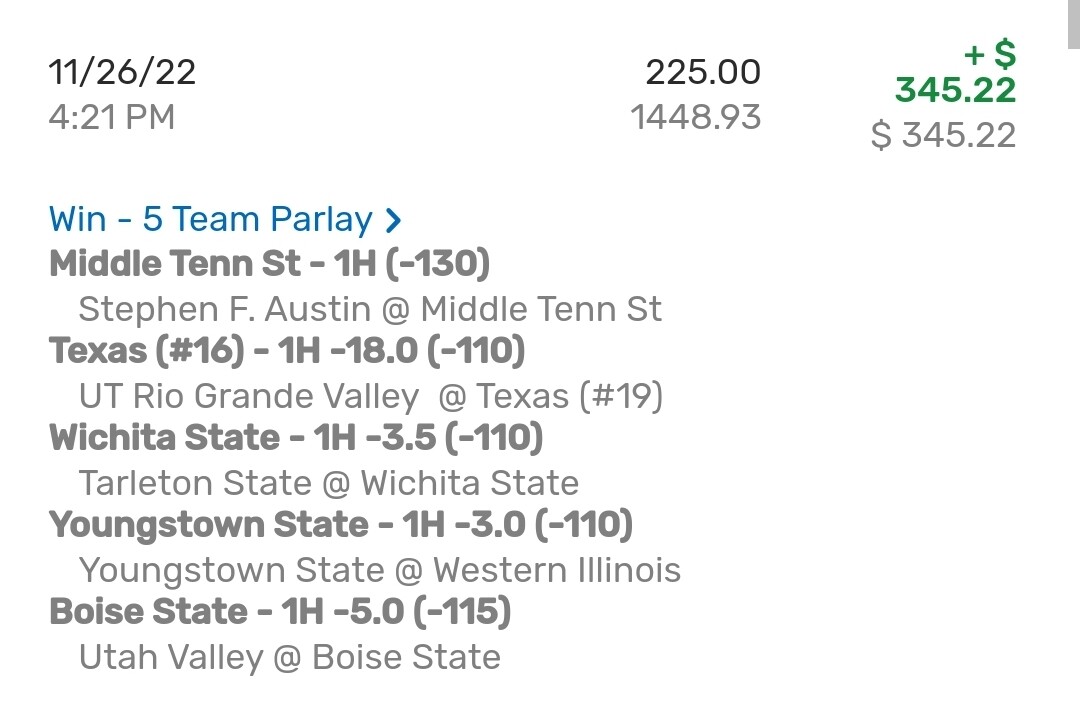This screenshot has width=1080, height=708.
Task: Select the Boise State - 1H -5.0 pick
Action: click(x=280, y=612)
